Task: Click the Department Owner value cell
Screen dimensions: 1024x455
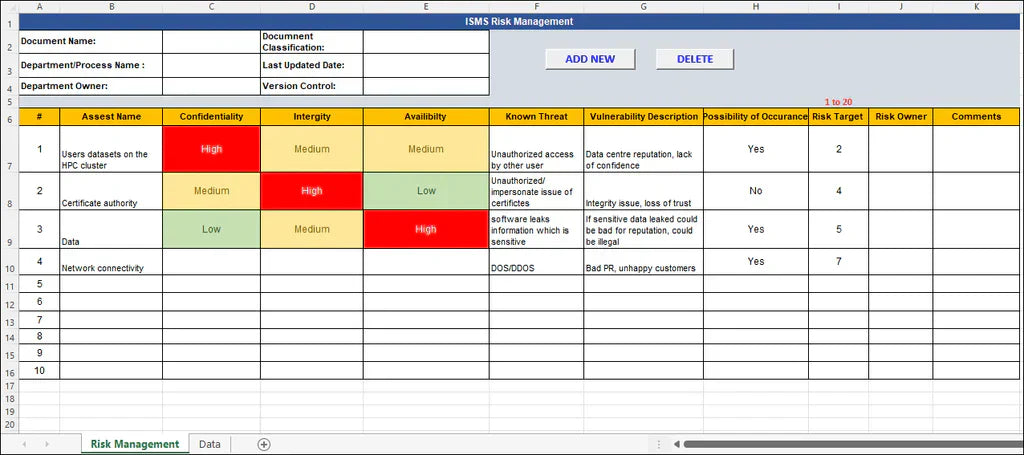Action: click(x=212, y=86)
